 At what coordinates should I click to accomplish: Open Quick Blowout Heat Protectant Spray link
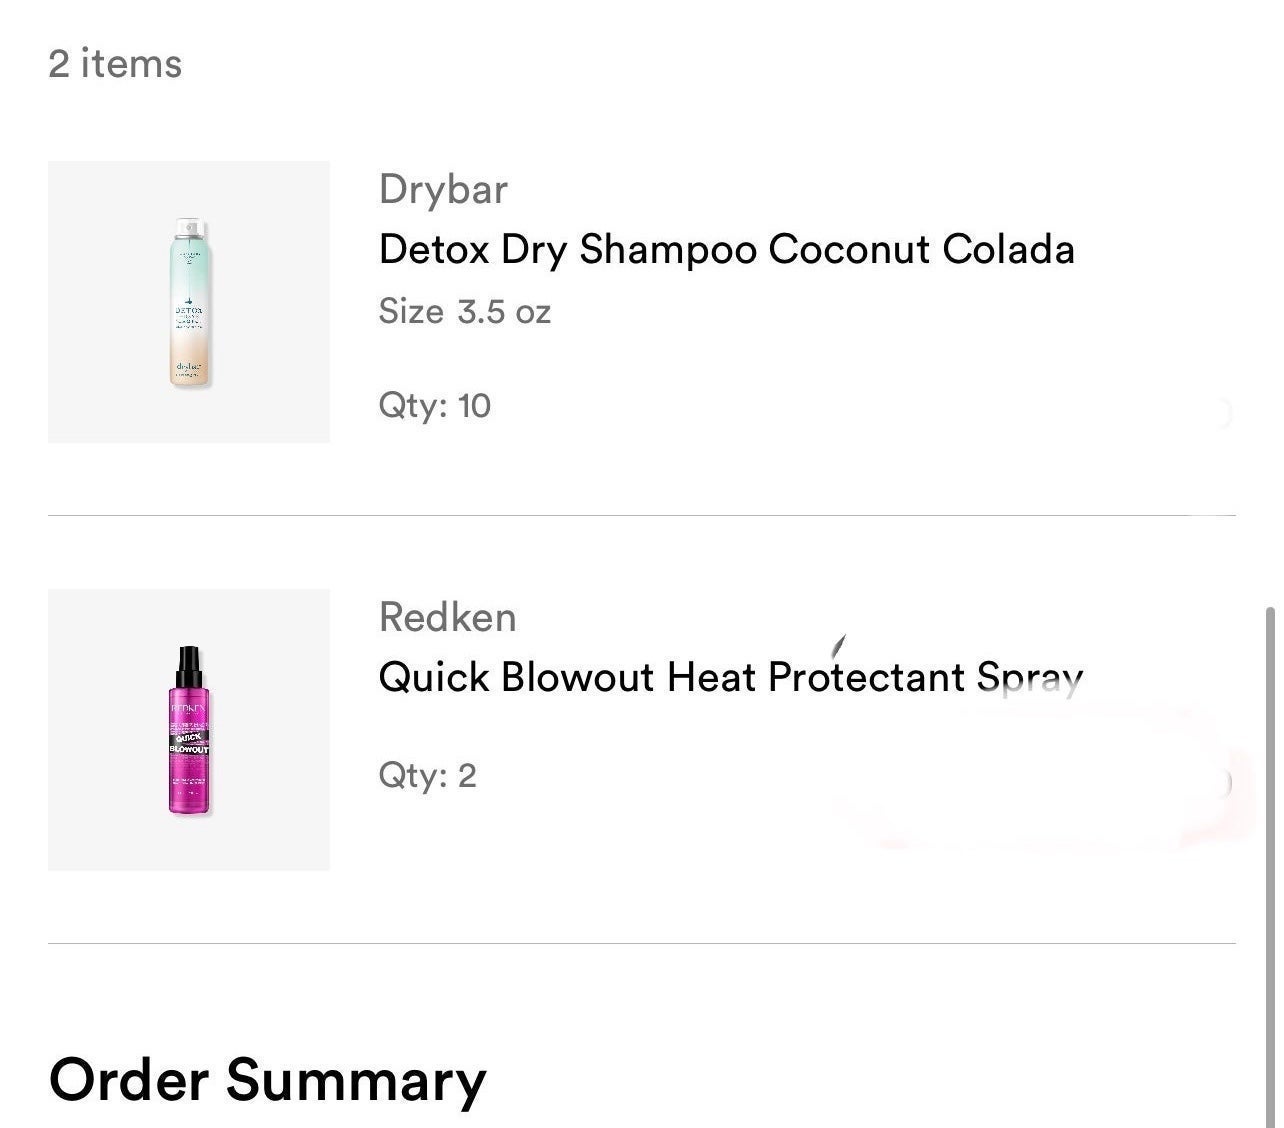pos(731,677)
